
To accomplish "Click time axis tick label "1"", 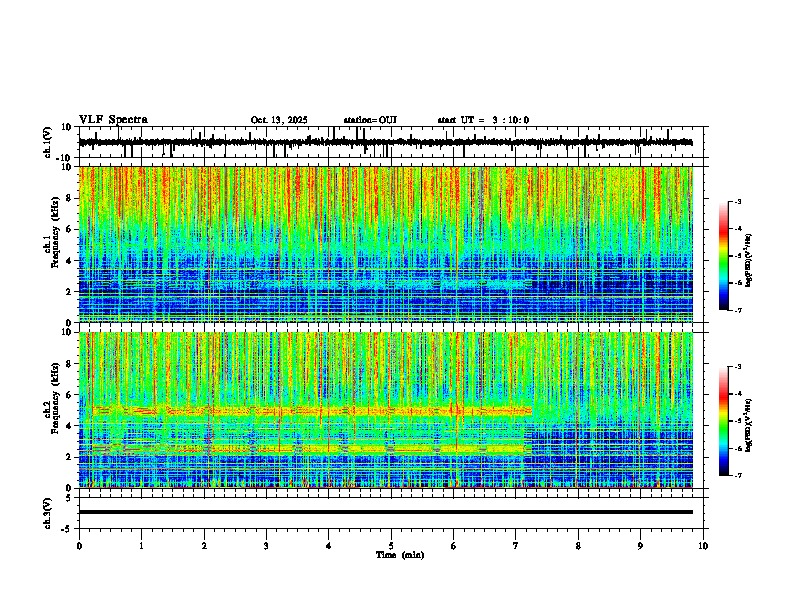I will click(141, 546).
